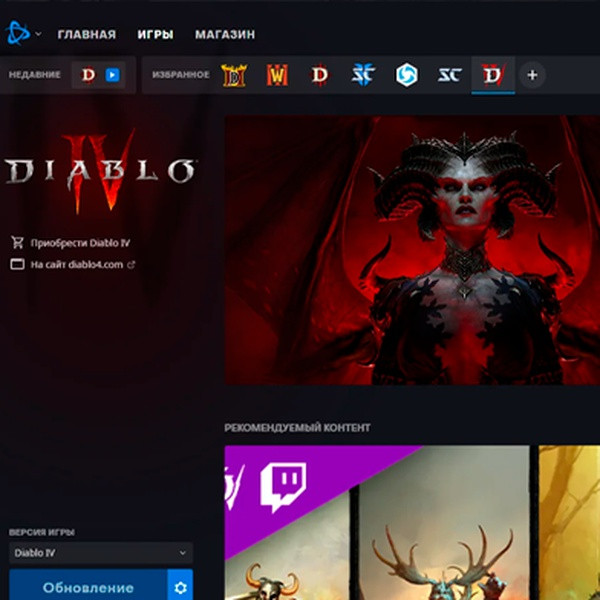The image size is (600, 600).
Task: Click the РЕКОМЕНДУЕМЫЙ КОНТЕНТ heading
Action: pyautogui.click(x=297, y=427)
